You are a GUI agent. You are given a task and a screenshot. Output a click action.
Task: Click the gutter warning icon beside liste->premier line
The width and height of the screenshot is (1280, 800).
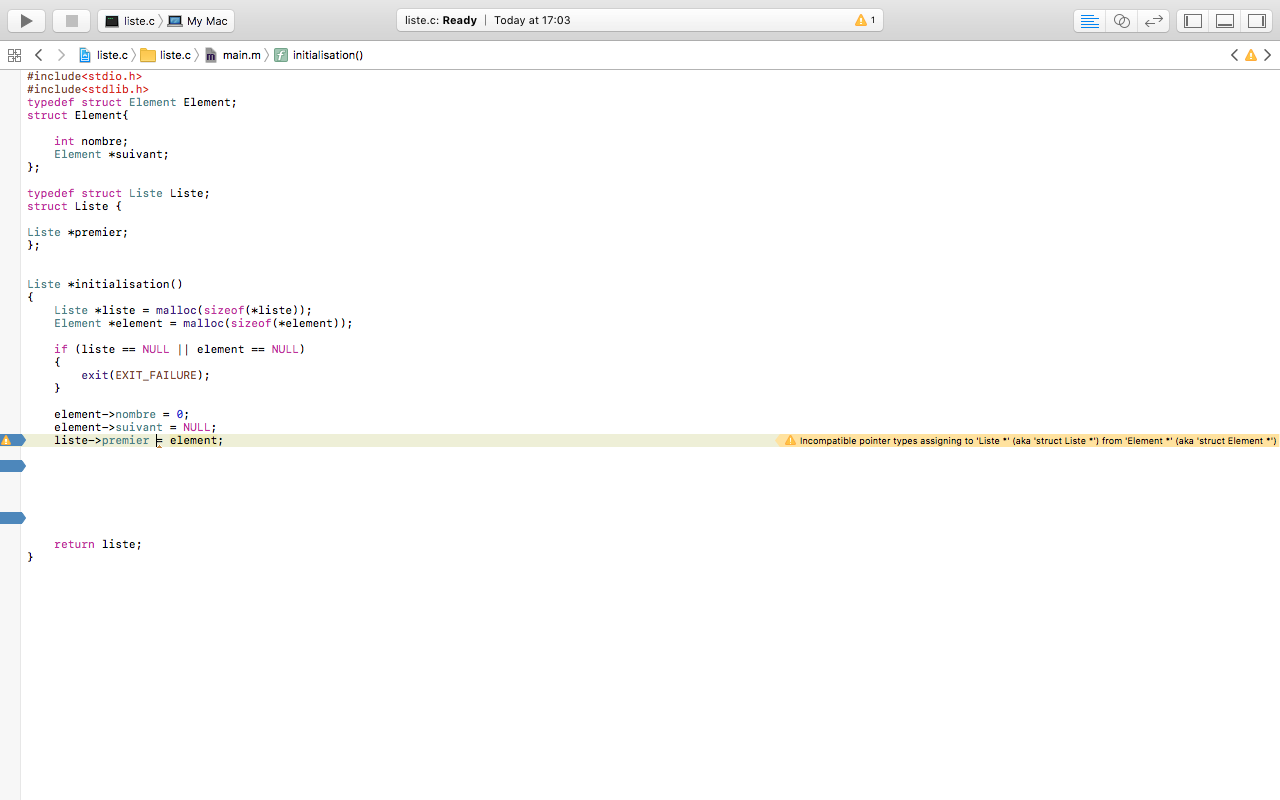6,440
